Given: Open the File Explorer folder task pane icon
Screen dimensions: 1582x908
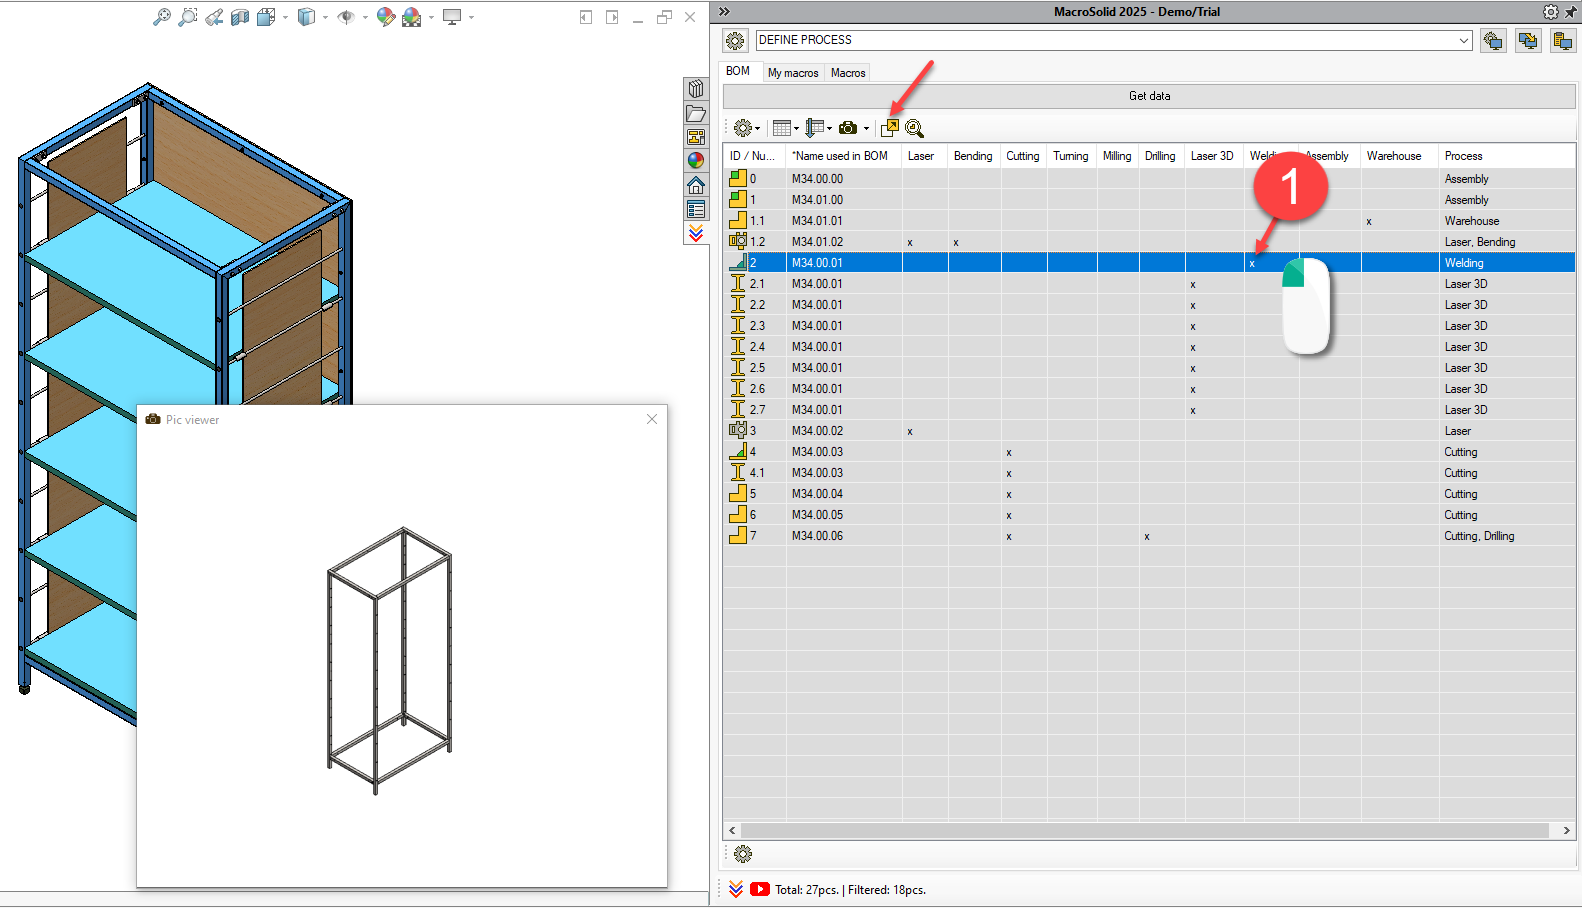Looking at the screenshot, I should click(x=696, y=113).
